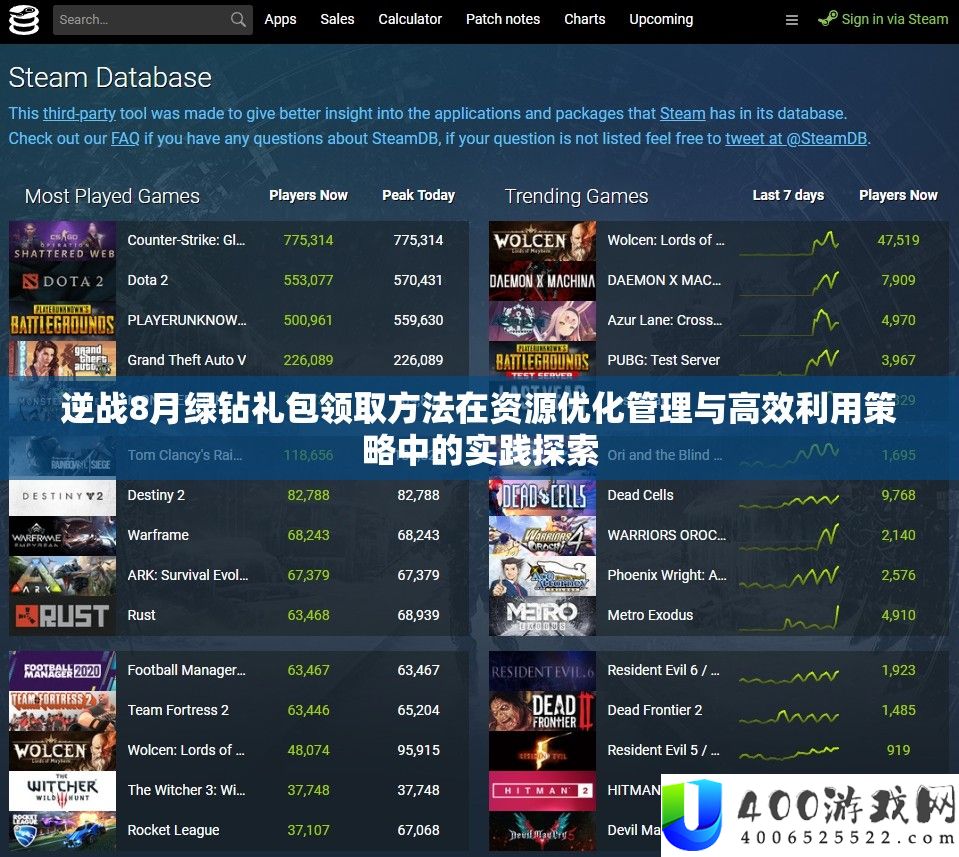
Task: Click the Wolcen last 7 days sparkline
Action: (x=789, y=243)
